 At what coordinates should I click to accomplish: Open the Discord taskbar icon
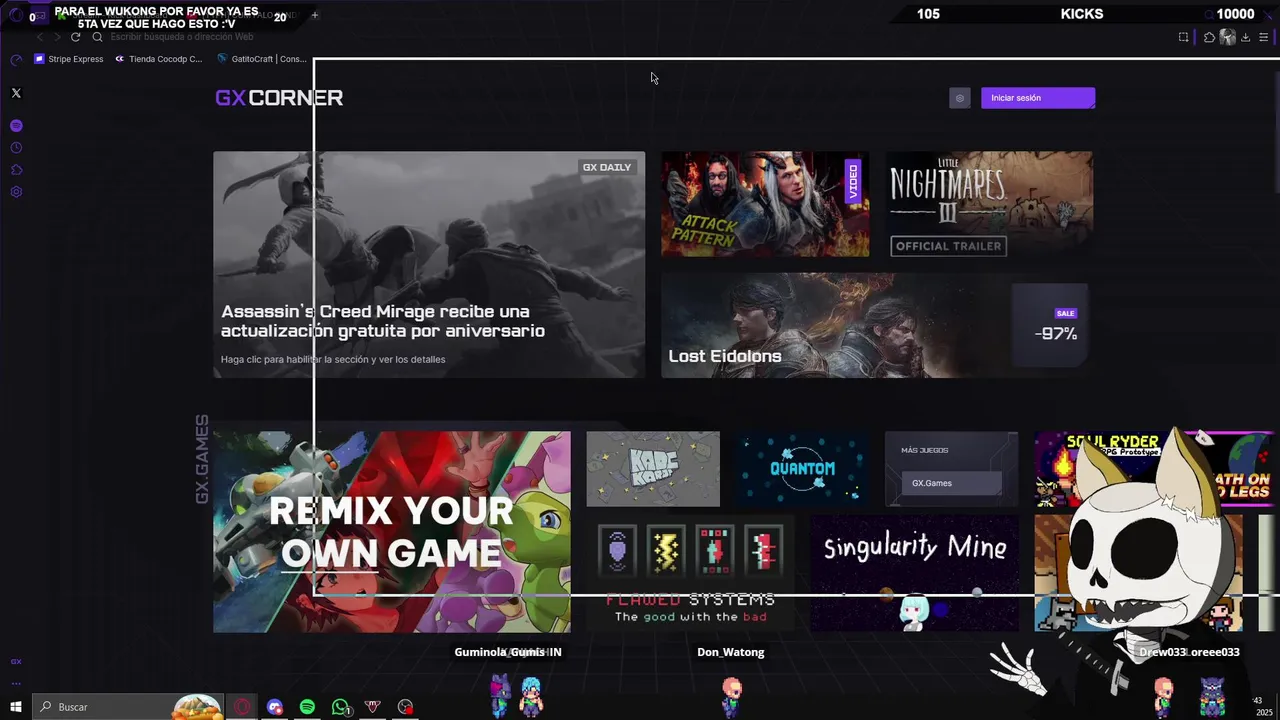(275, 707)
